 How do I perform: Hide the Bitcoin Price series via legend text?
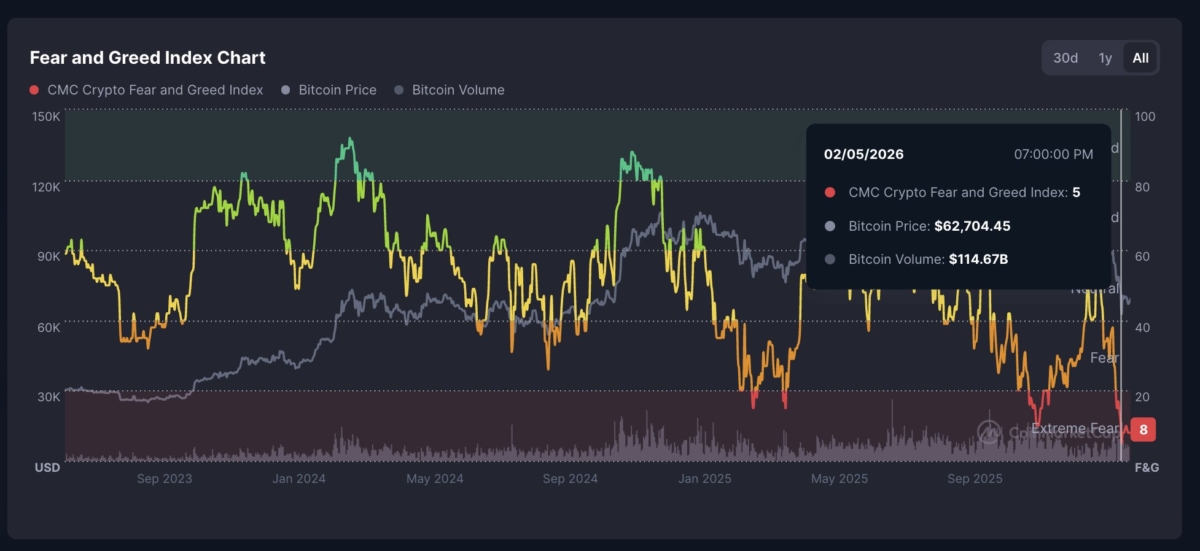337,90
